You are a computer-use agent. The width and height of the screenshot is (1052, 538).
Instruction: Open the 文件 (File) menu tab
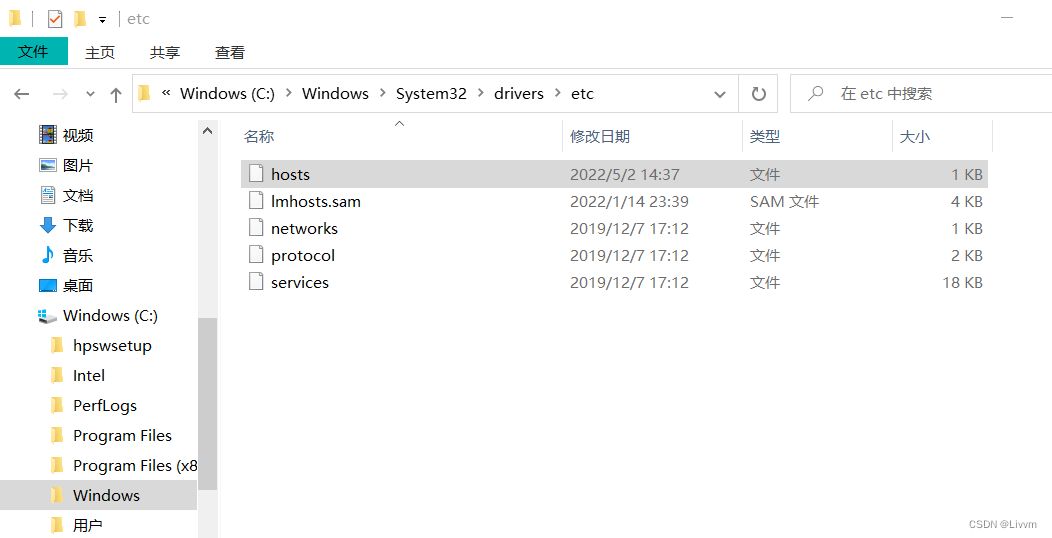pyautogui.click(x=33, y=52)
